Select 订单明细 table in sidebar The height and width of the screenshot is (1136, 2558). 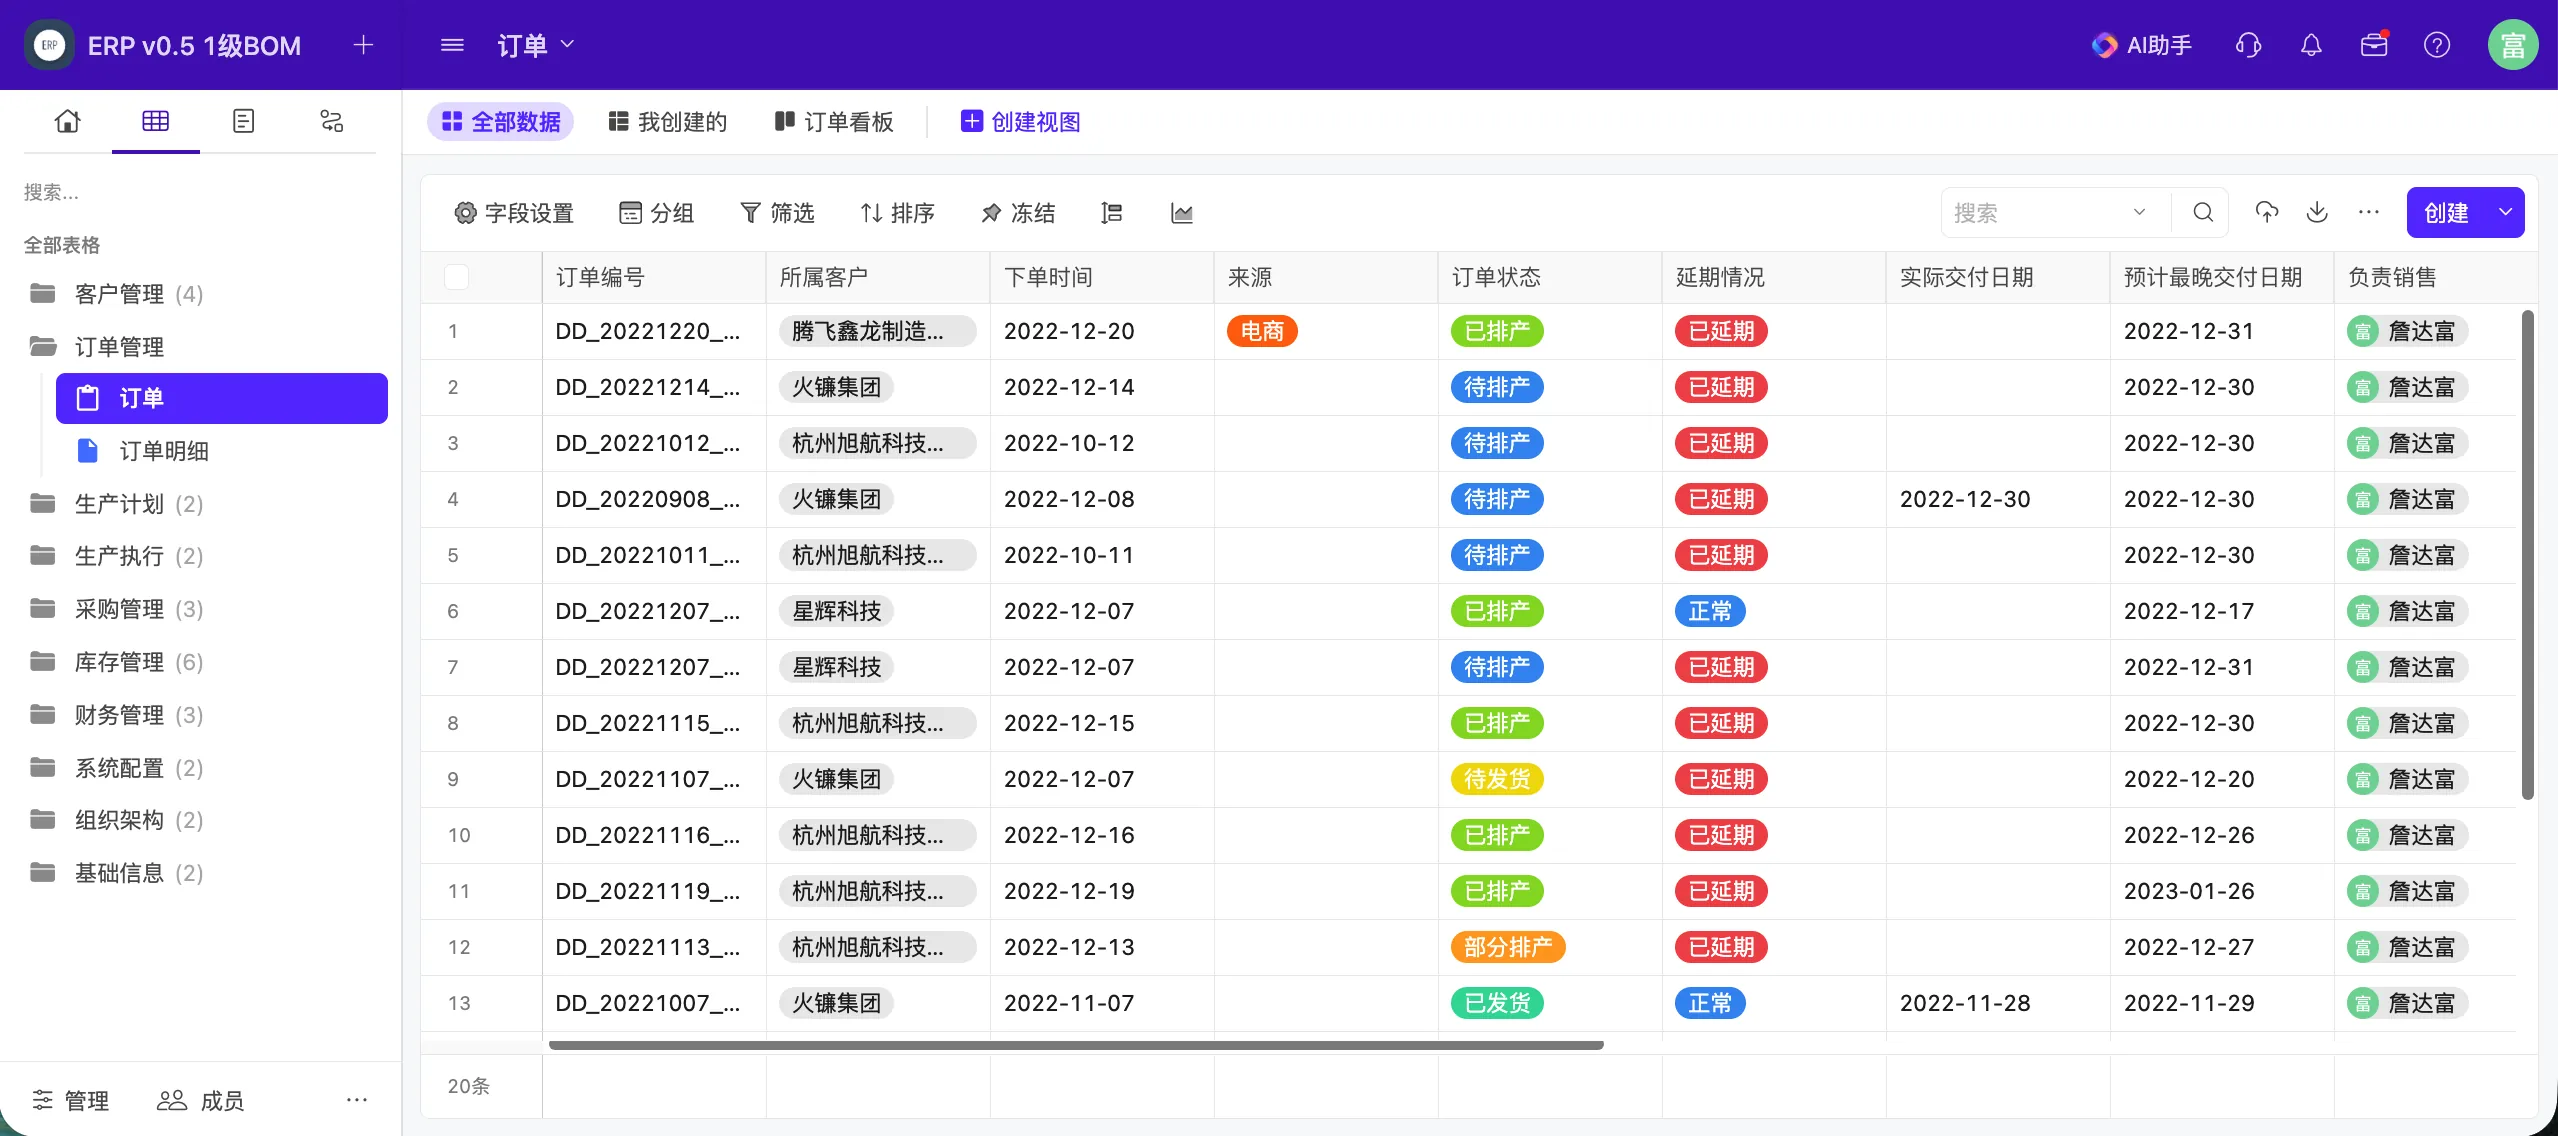(222, 451)
